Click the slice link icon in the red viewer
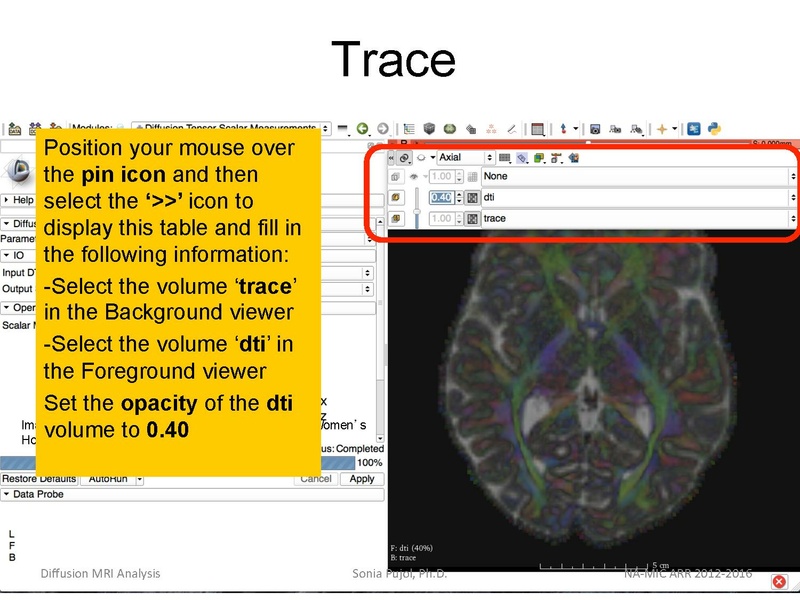 404,157
